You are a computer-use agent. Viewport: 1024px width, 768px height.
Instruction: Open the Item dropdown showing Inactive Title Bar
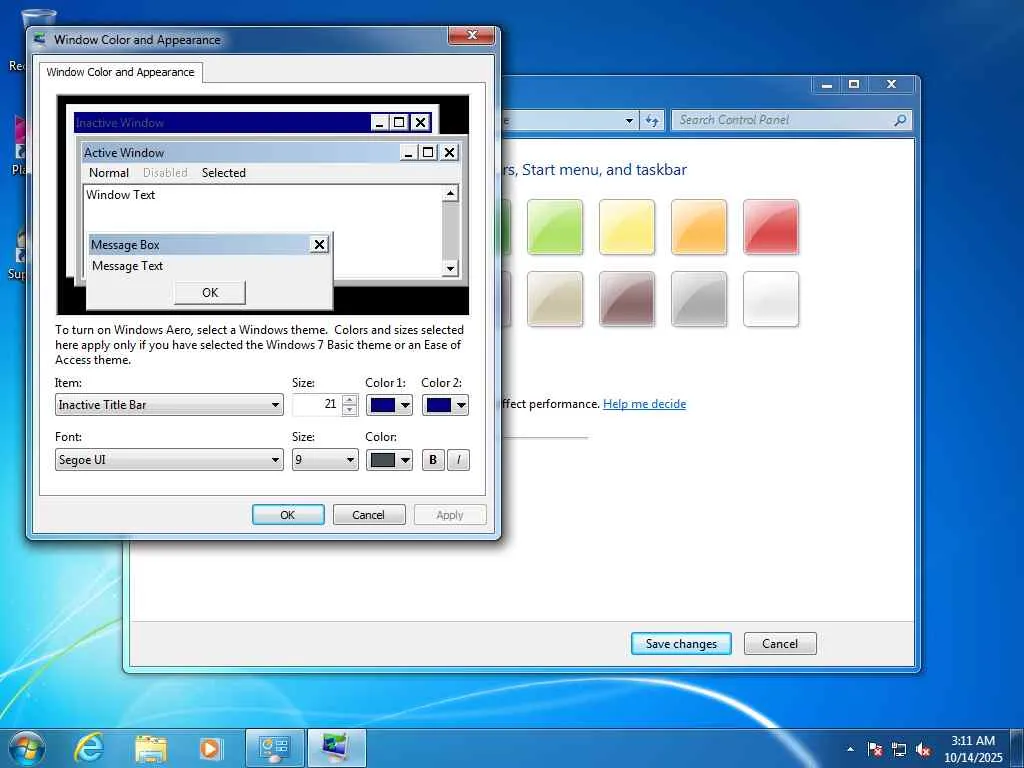(169, 405)
